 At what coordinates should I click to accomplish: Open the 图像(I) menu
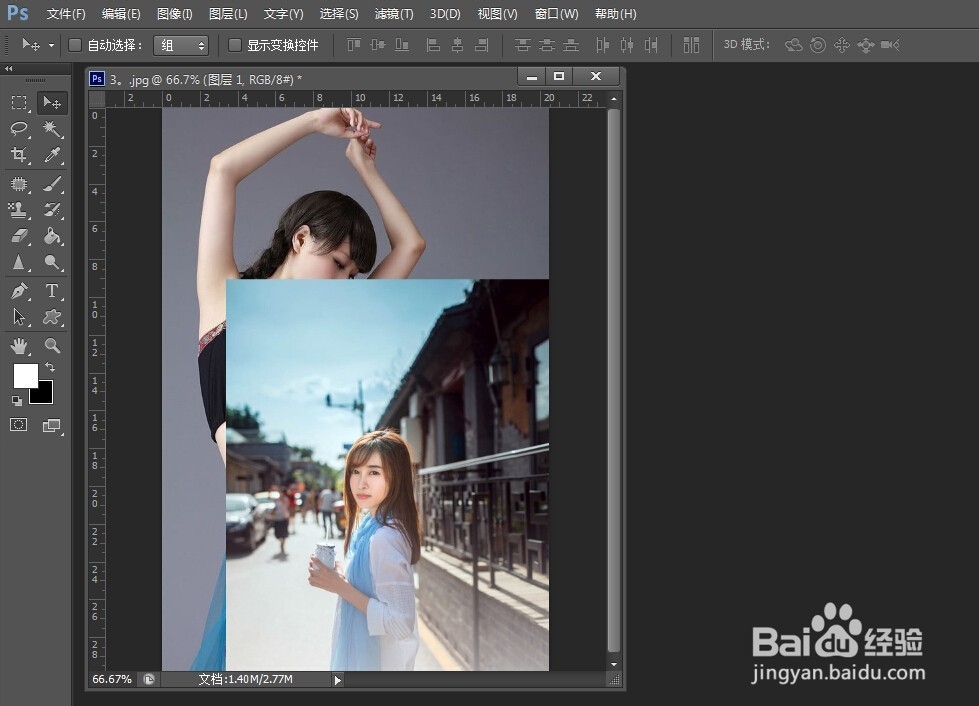[175, 14]
